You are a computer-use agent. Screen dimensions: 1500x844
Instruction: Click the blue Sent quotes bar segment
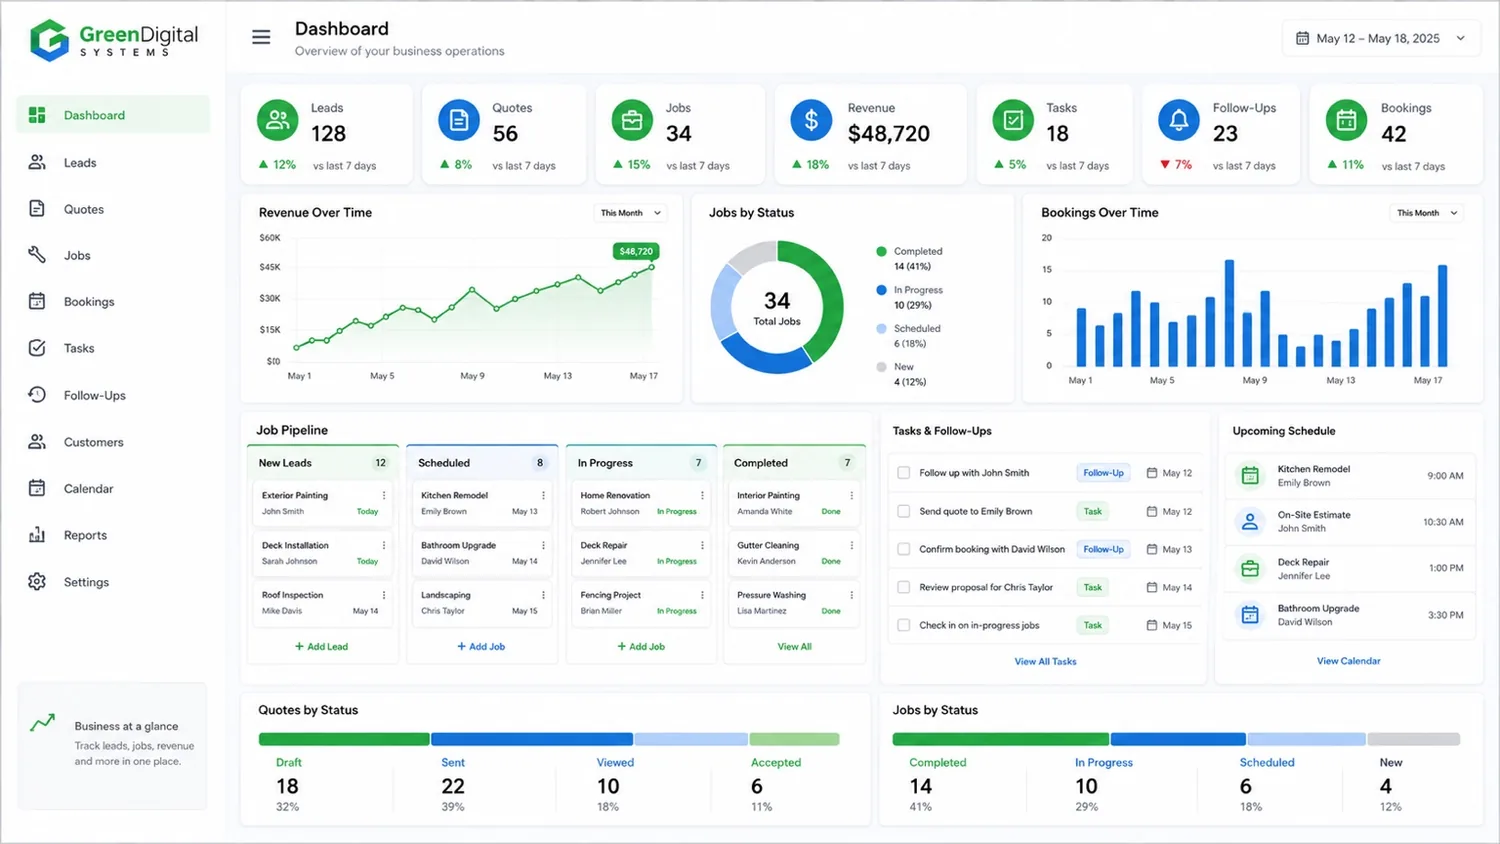[532, 740]
